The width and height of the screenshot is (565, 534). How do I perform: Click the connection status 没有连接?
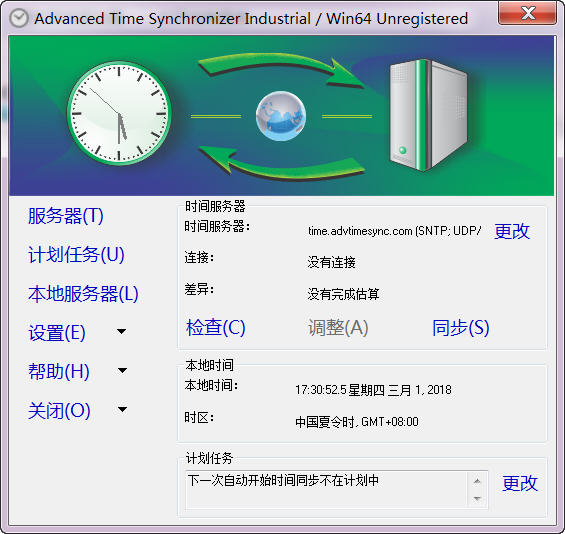[332, 262]
